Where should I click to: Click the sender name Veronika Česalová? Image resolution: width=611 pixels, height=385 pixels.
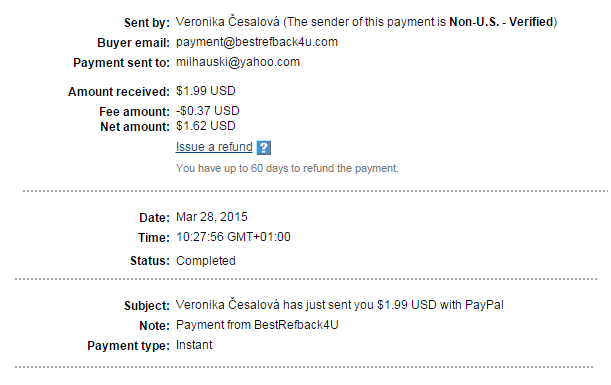tap(228, 21)
